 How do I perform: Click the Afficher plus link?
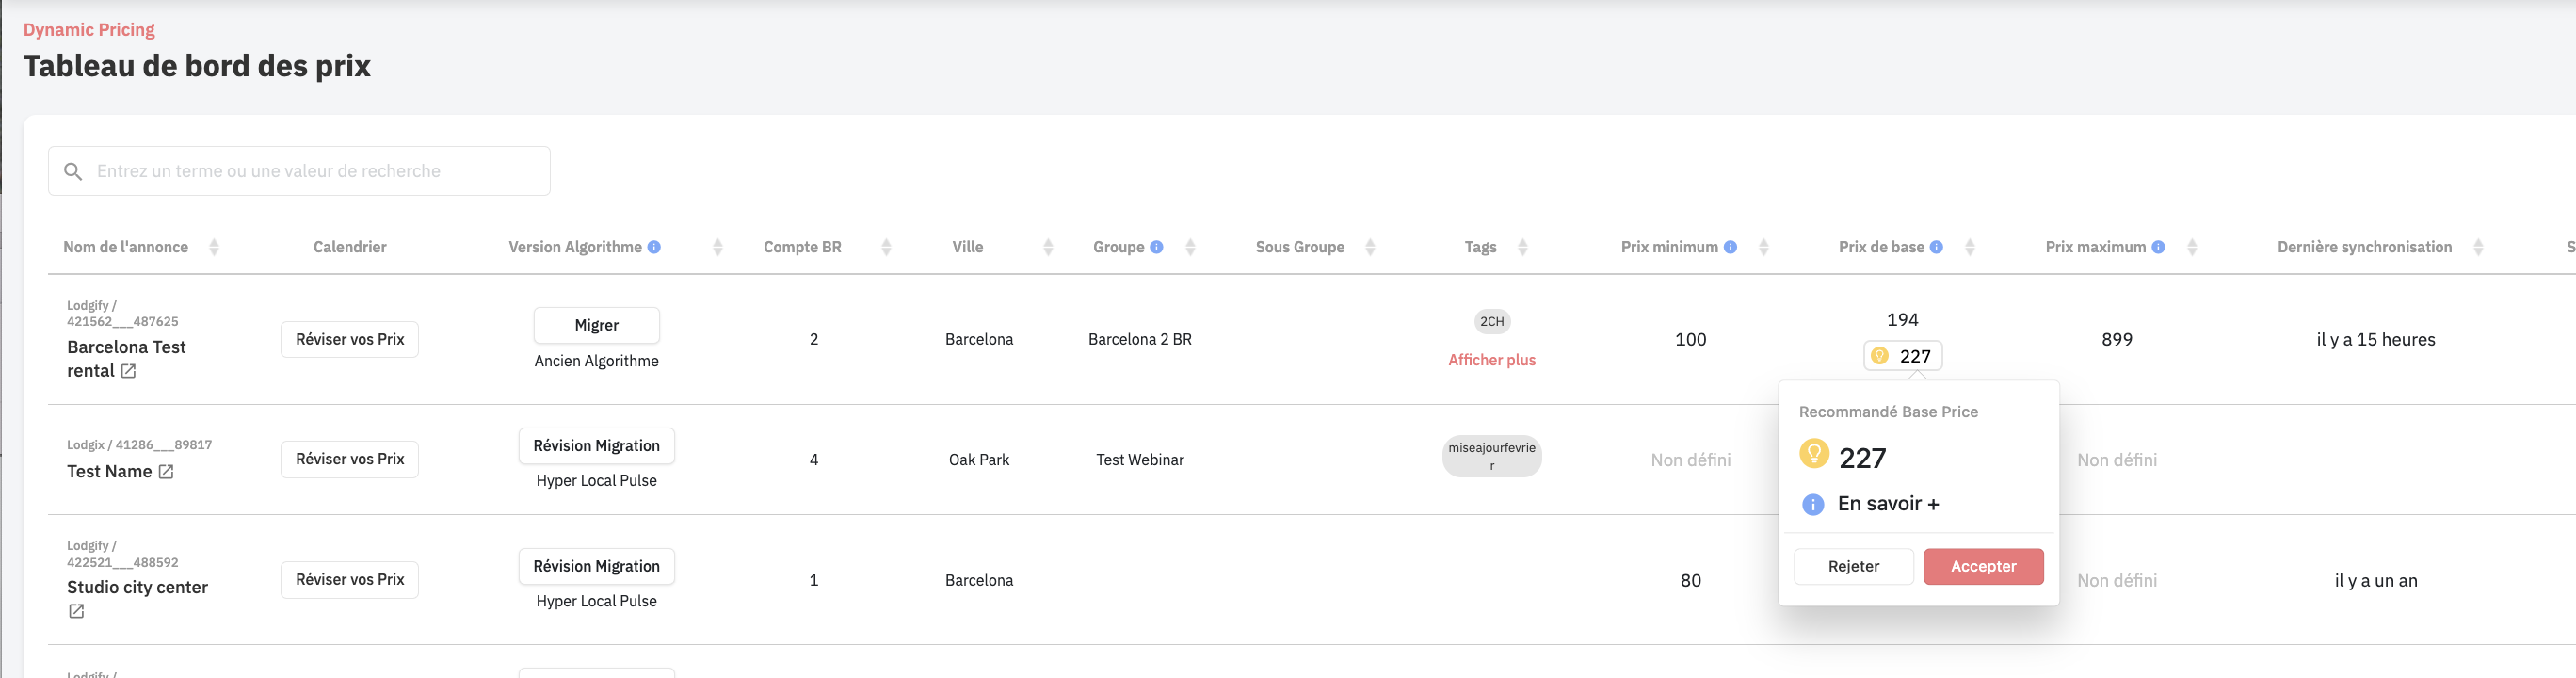(1492, 360)
